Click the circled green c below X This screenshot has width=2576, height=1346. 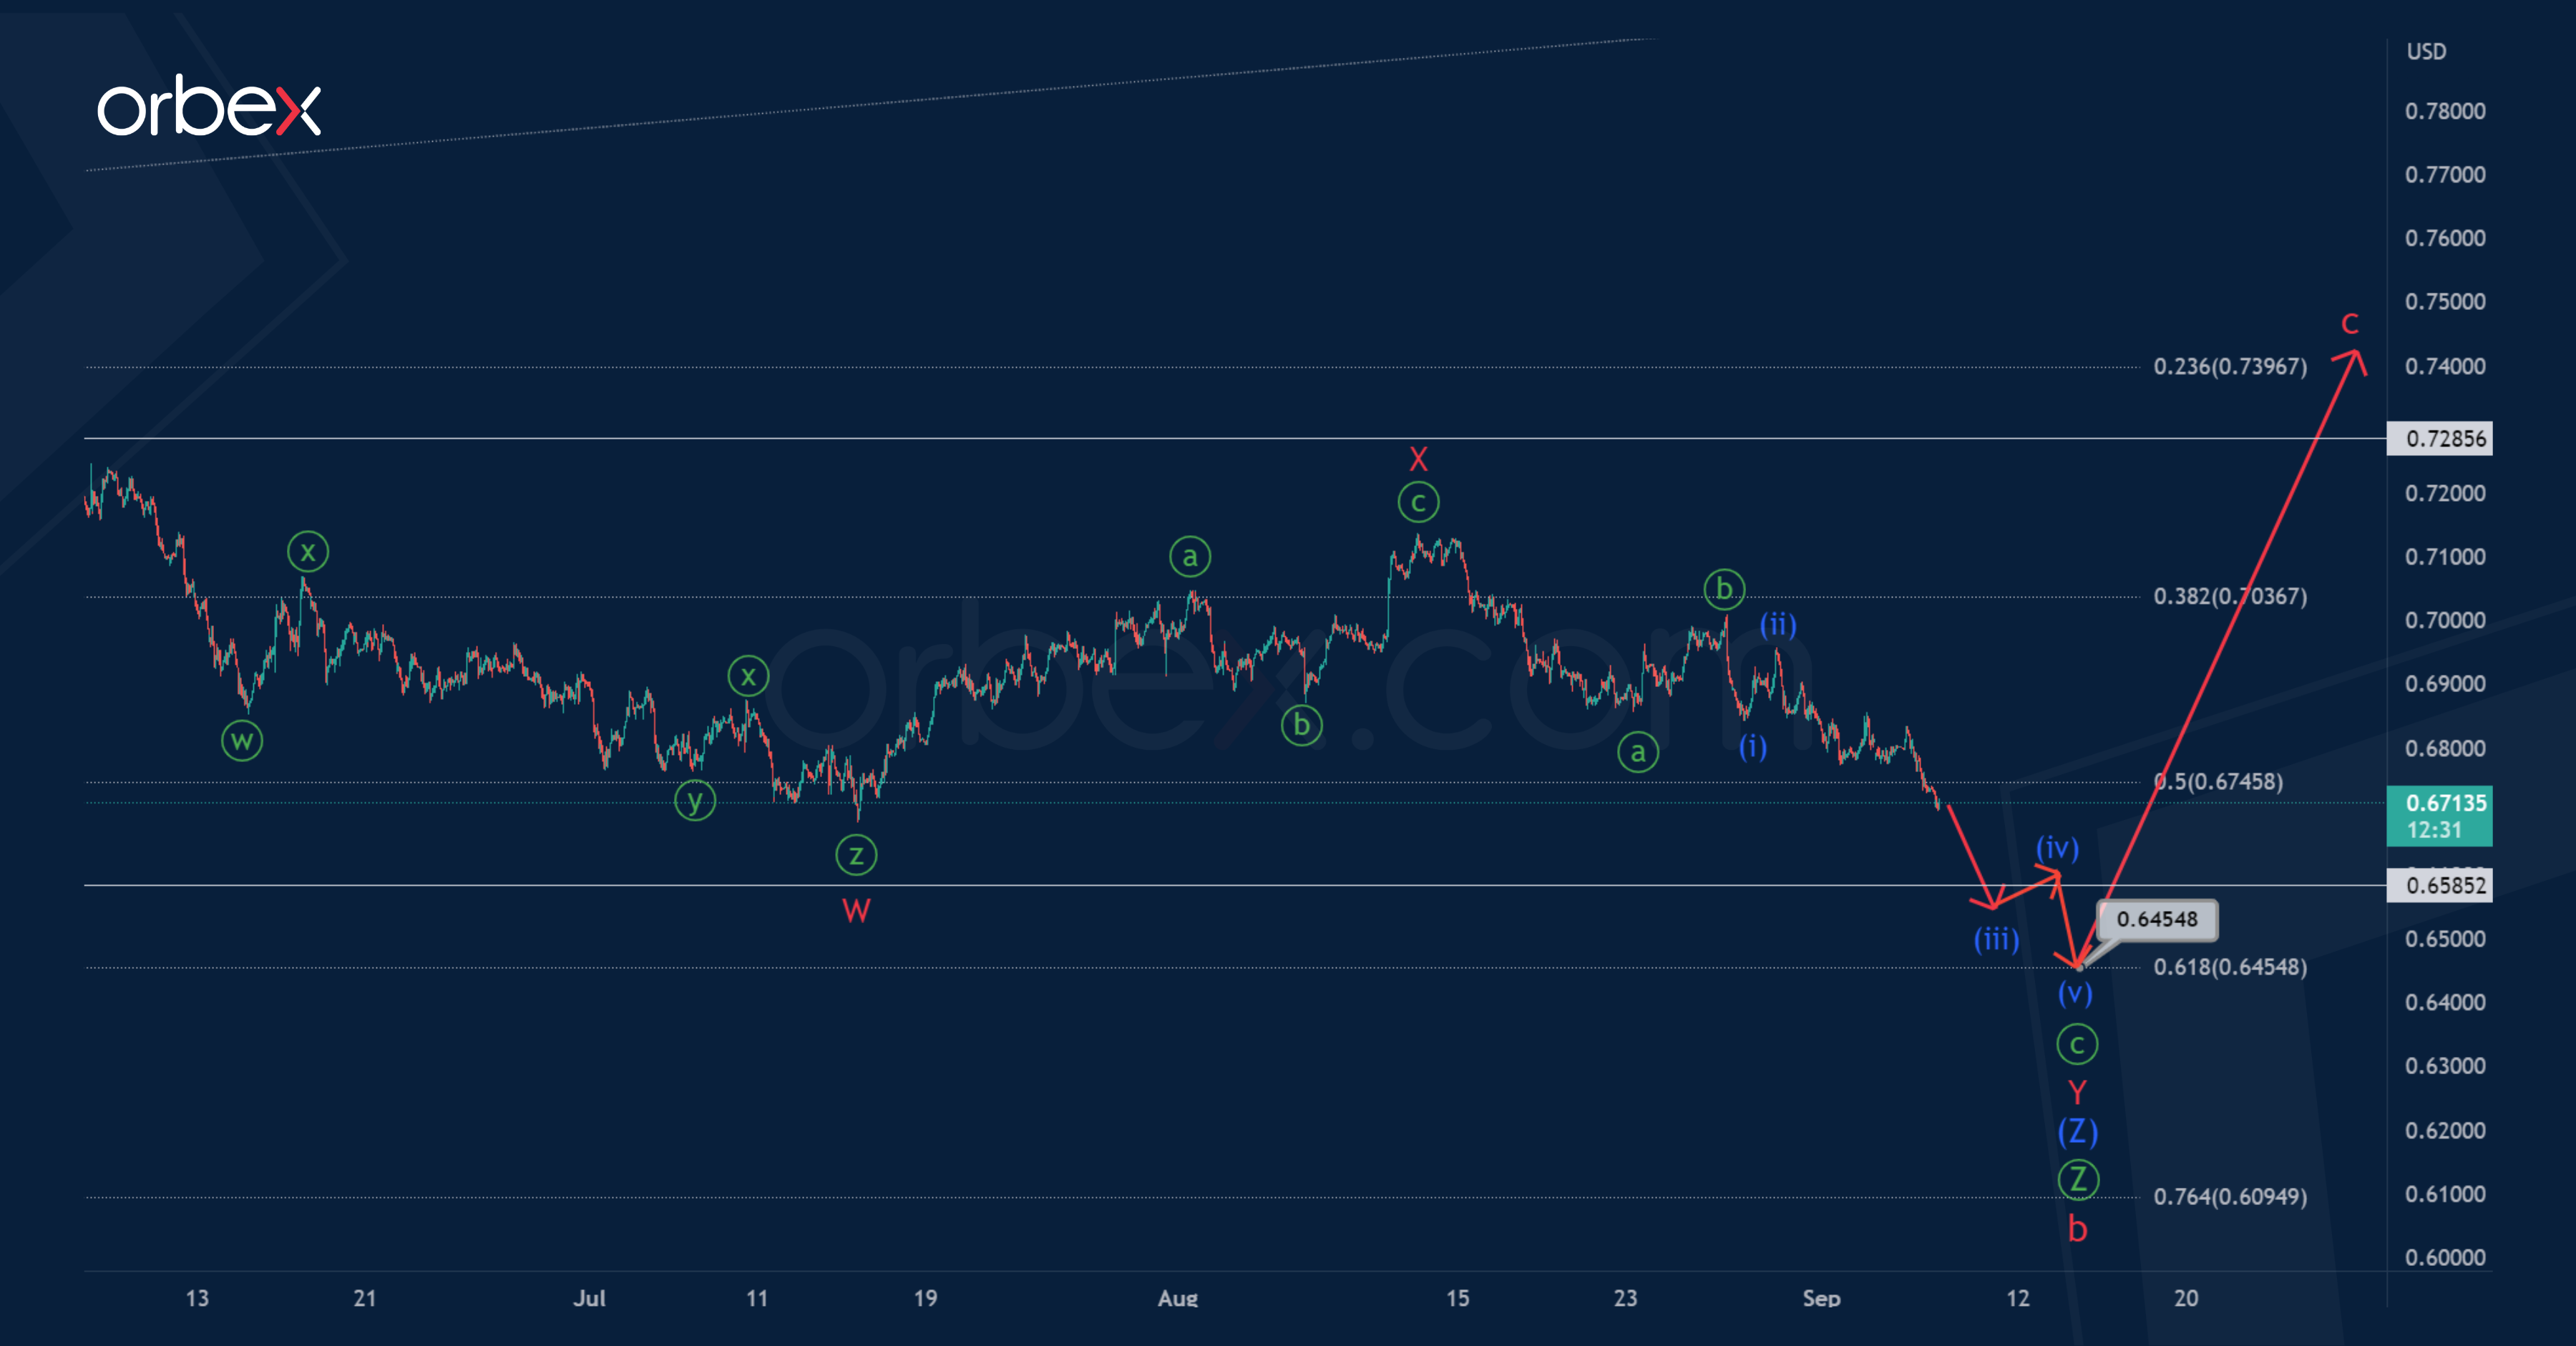[x=1418, y=502]
